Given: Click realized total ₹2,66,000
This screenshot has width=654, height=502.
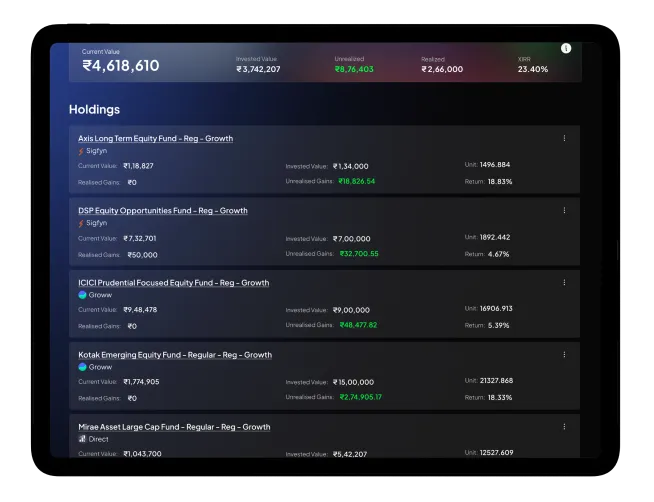Looking at the screenshot, I should 442,69.
